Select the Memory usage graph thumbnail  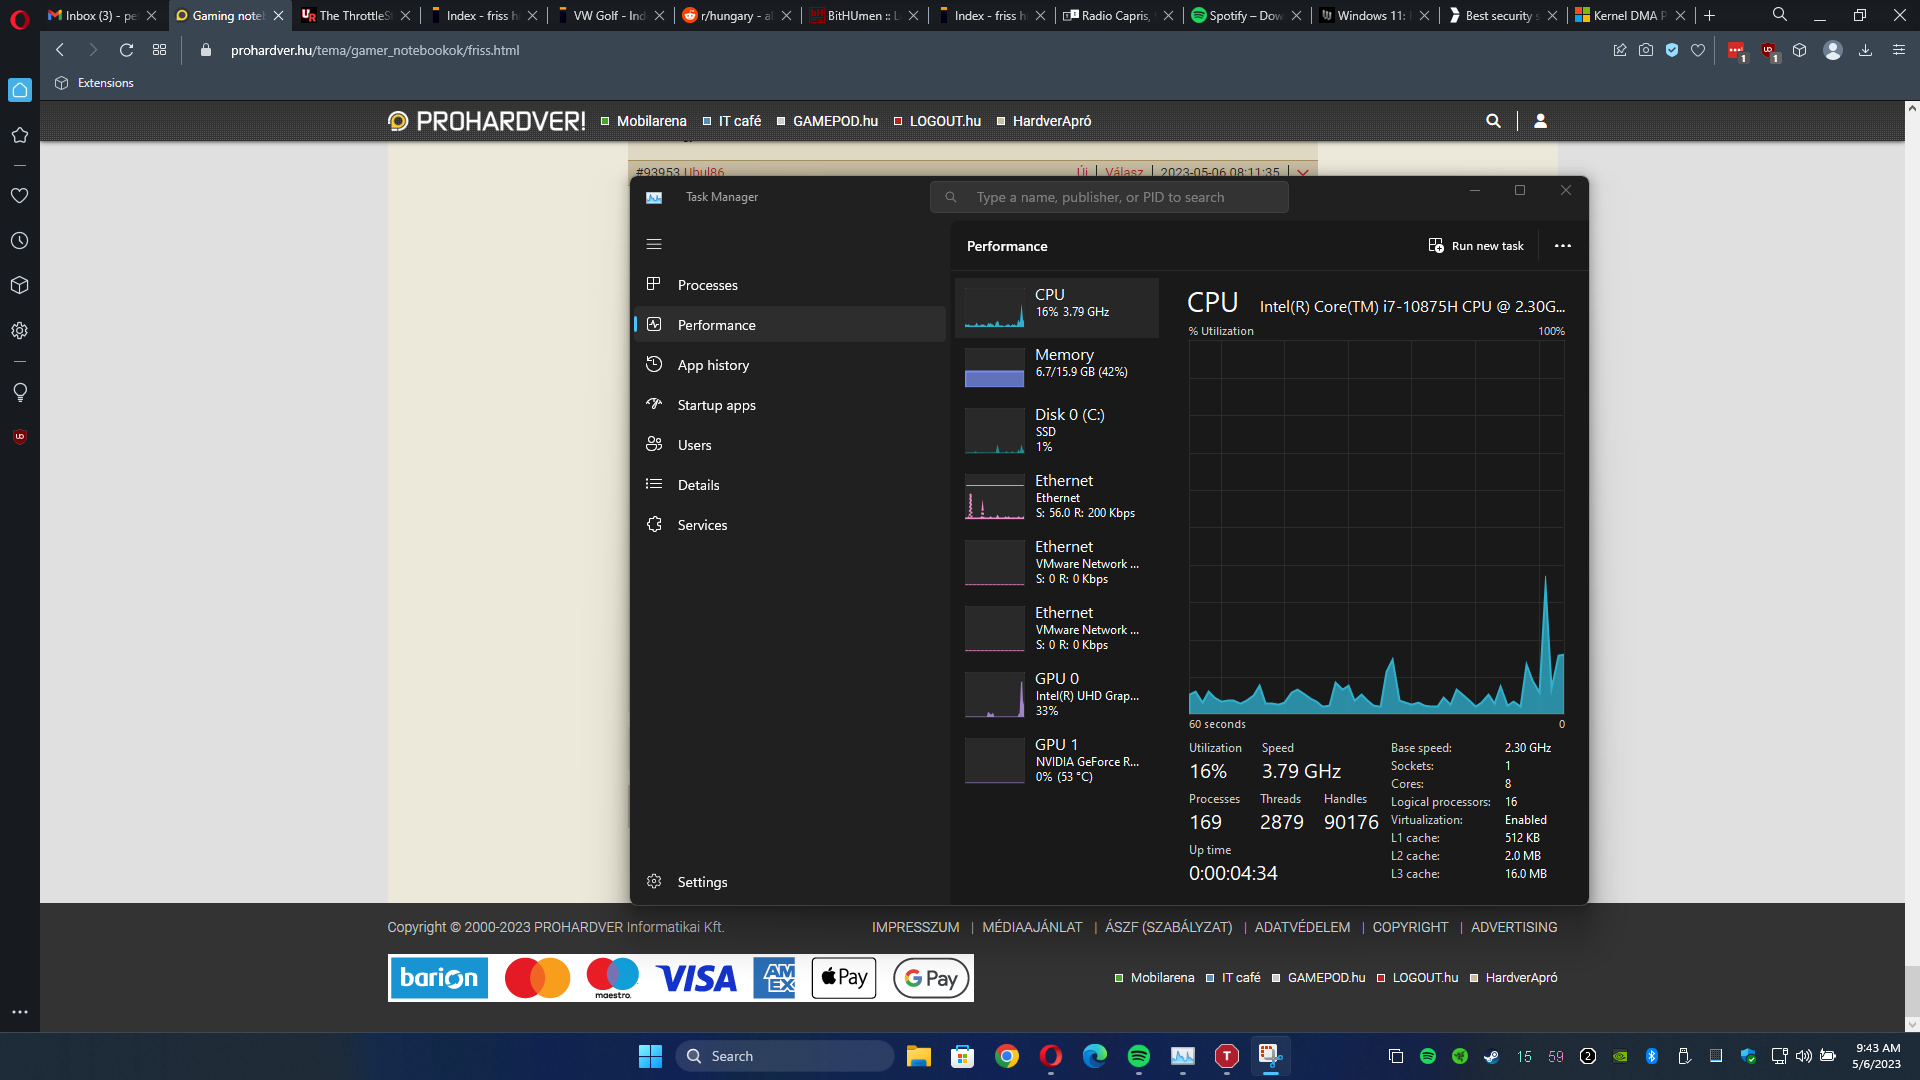click(x=994, y=367)
